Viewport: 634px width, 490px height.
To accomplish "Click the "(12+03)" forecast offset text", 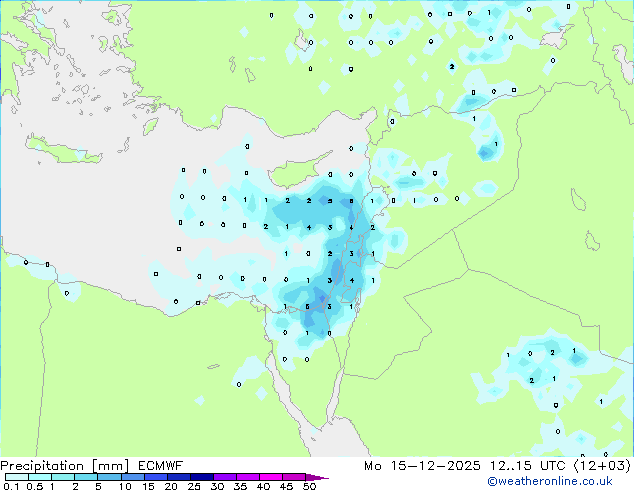I will click(x=602, y=466).
